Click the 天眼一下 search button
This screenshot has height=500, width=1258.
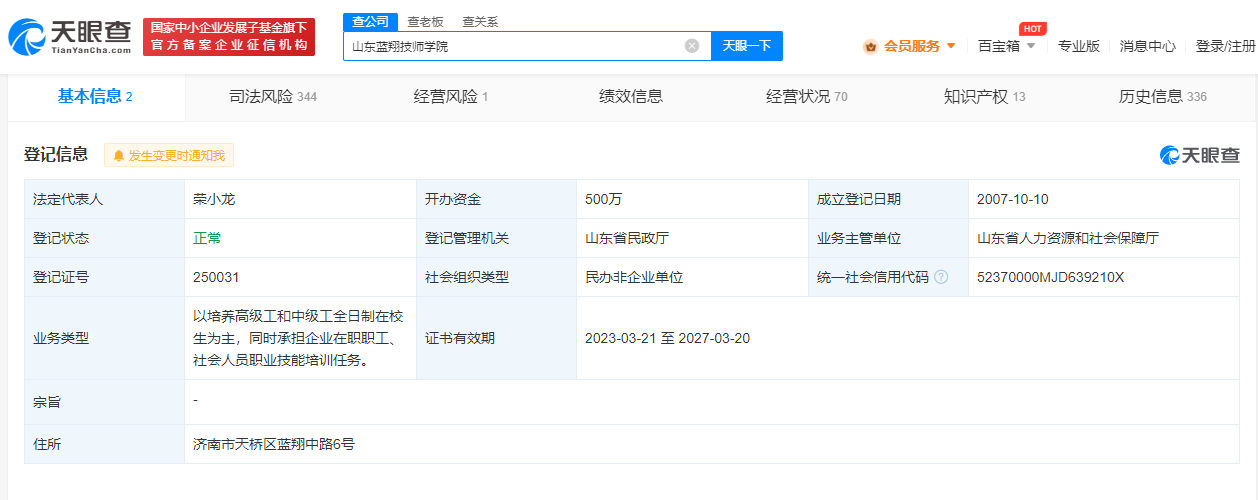[747, 46]
